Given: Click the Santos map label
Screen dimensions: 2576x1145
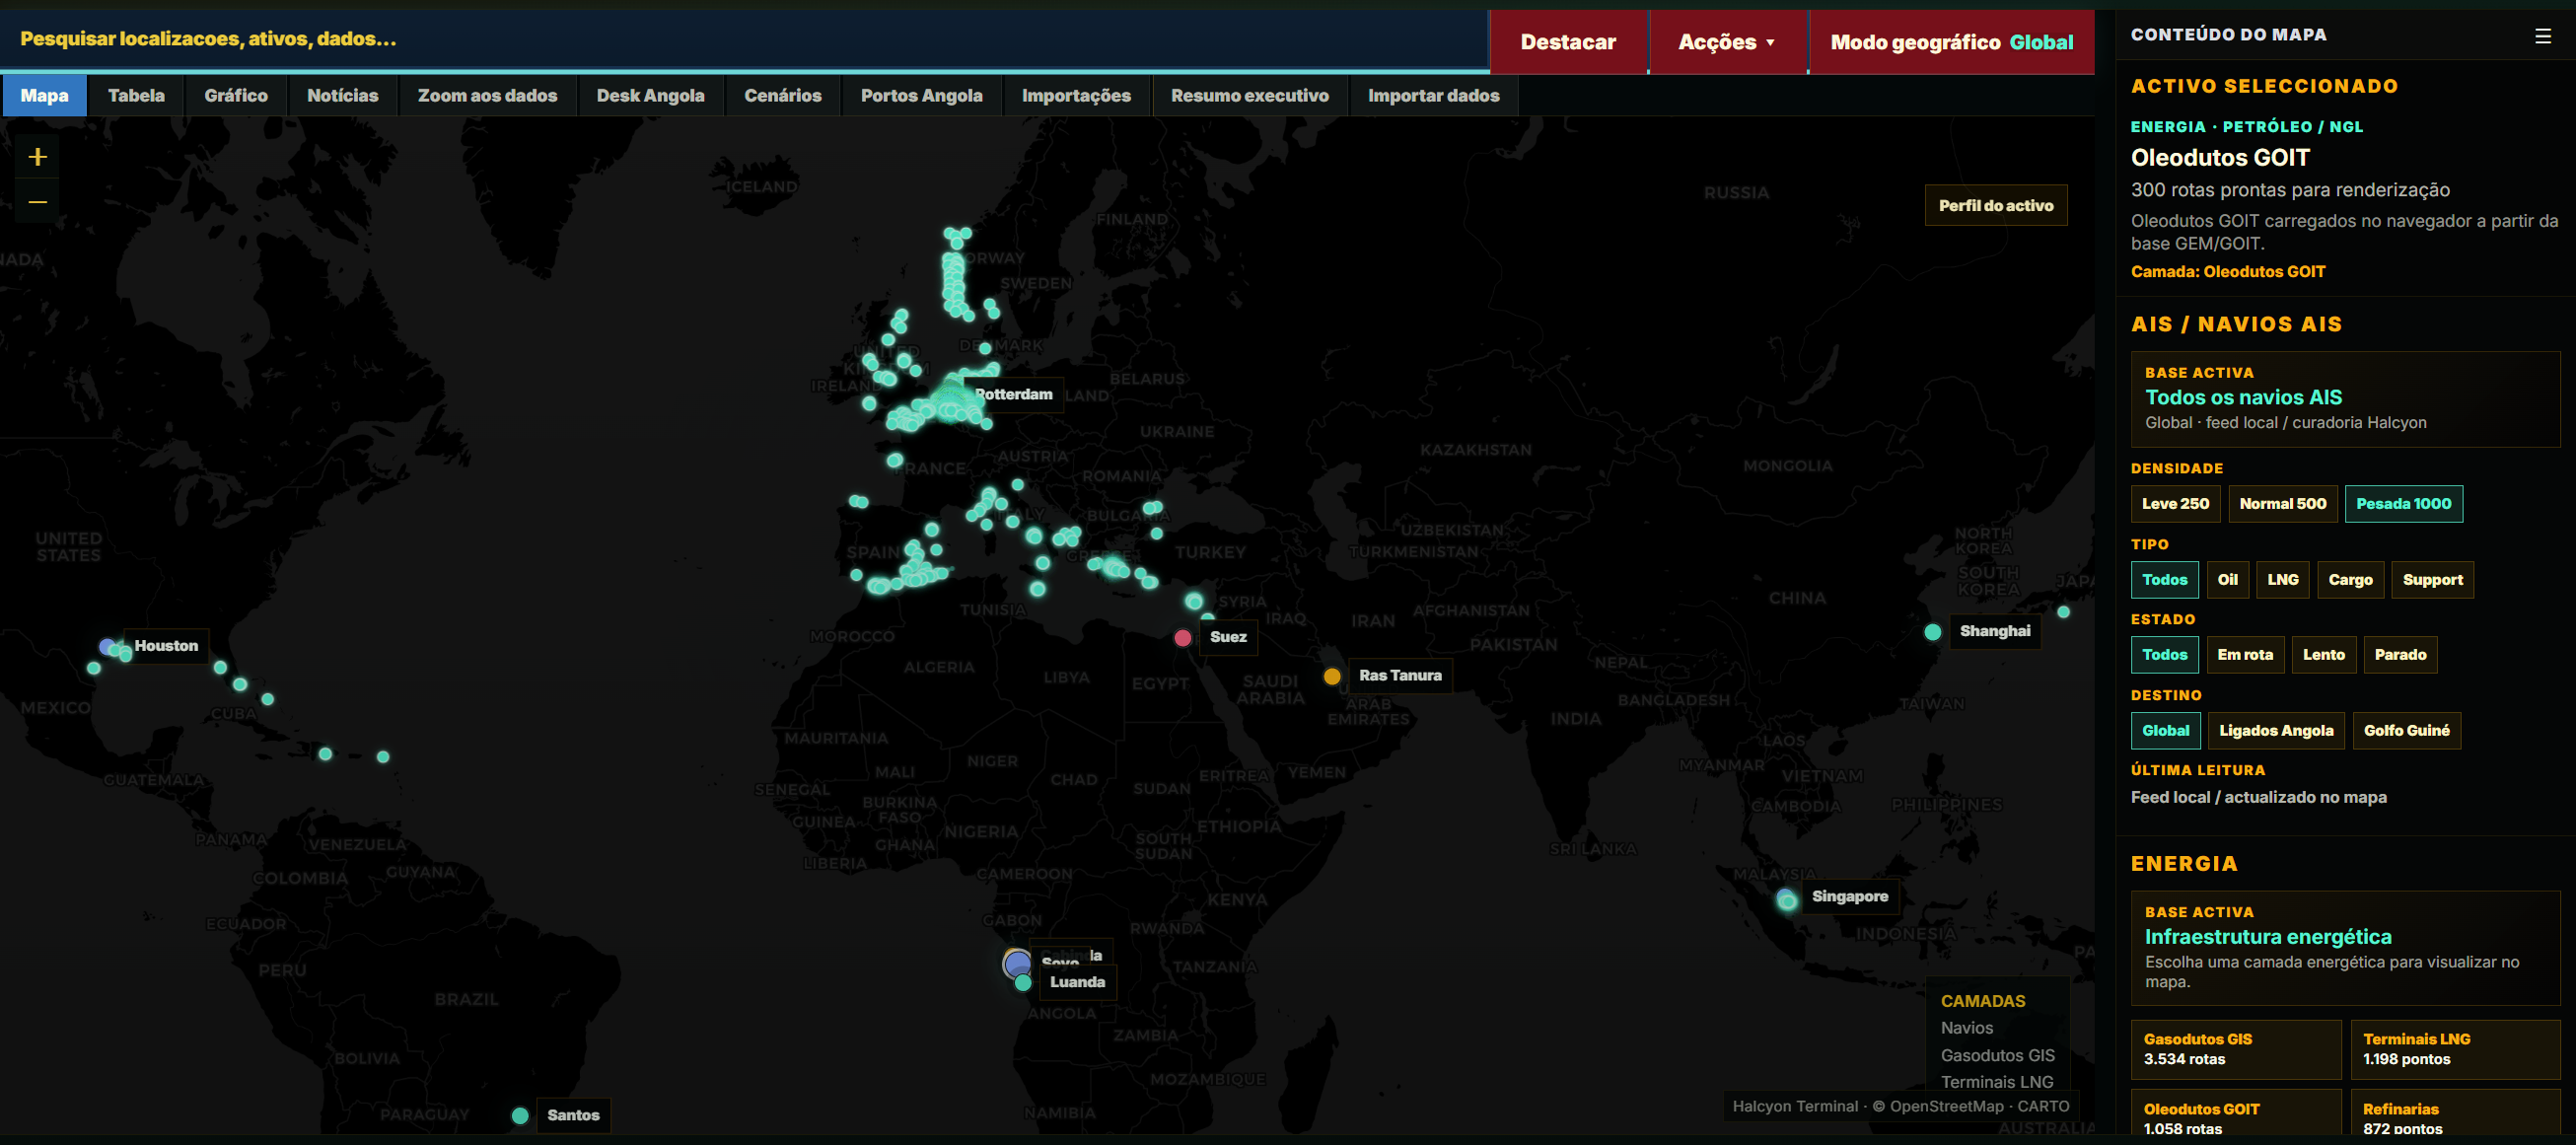Looking at the screenshot, I should click(573, 1116).
